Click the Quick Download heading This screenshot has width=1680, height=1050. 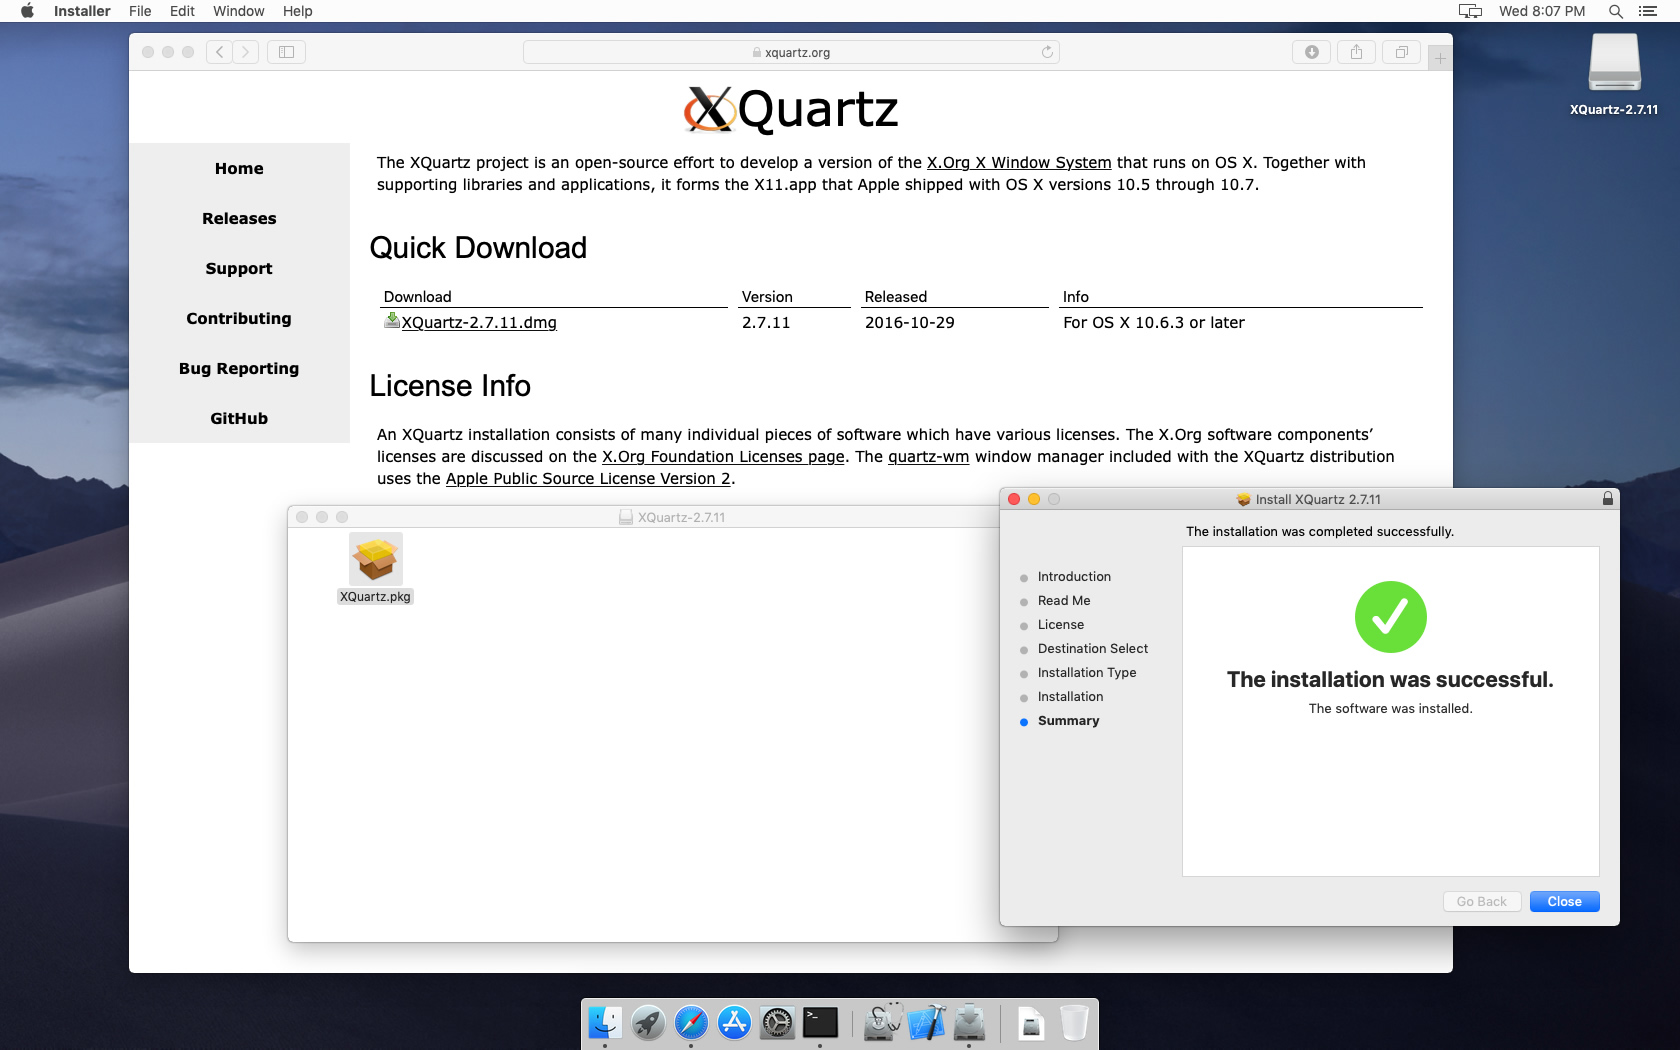point(478,248)
